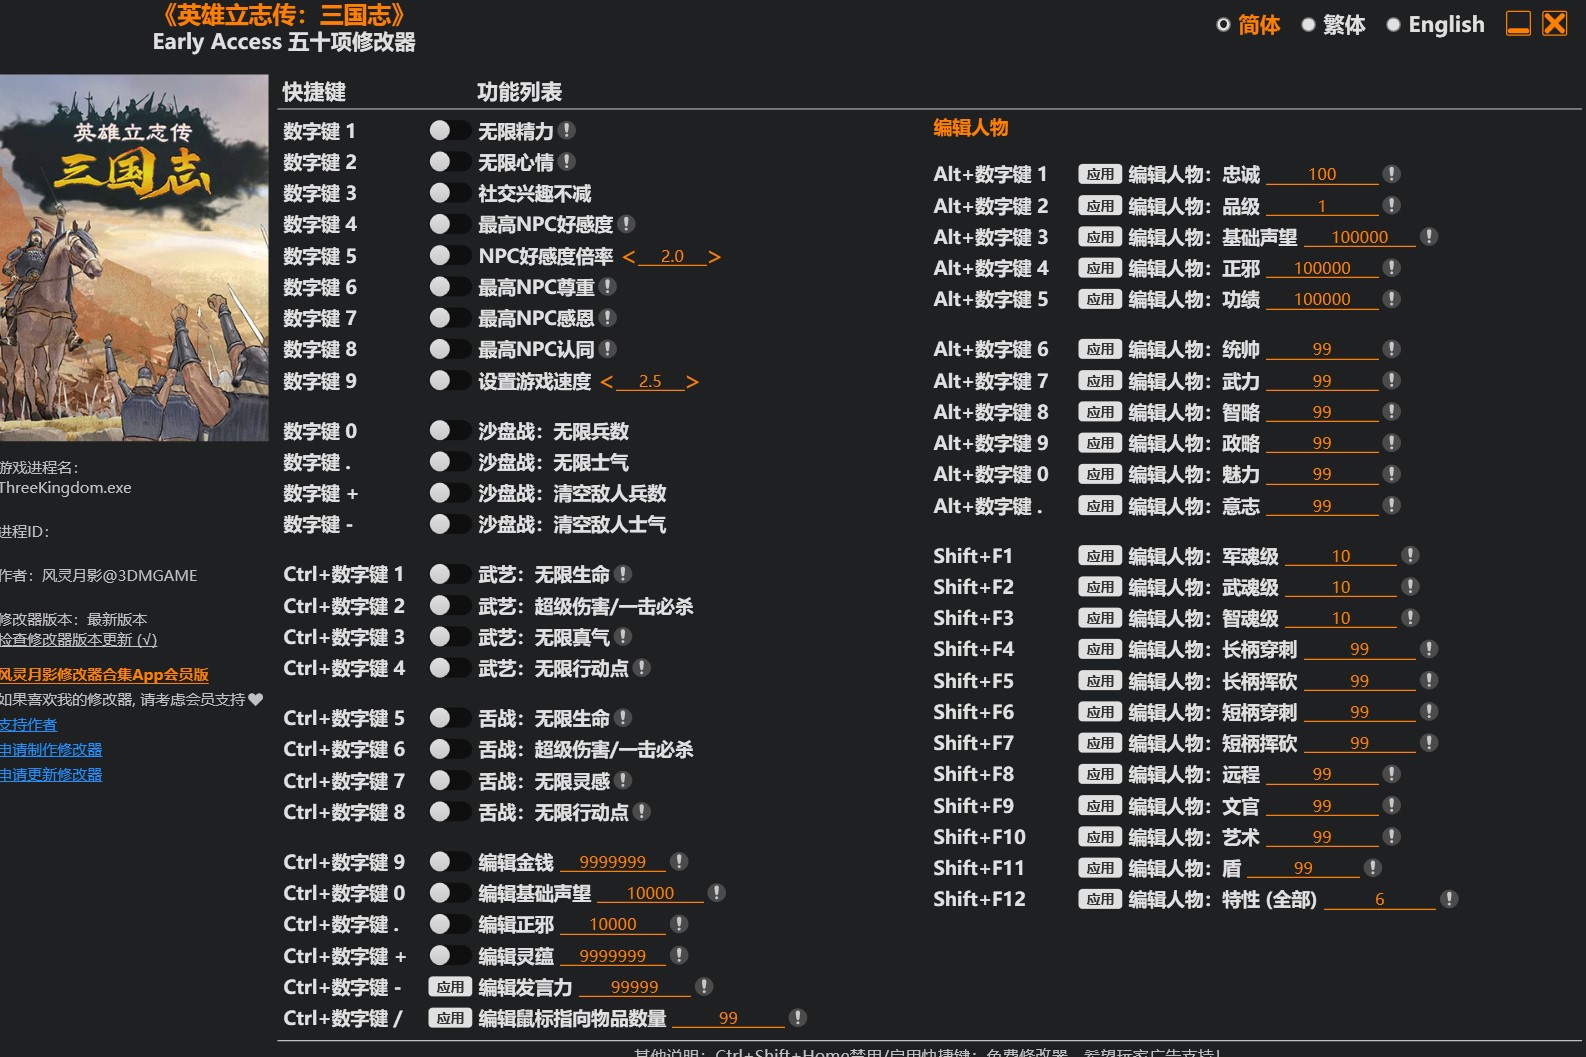Click 应用 for 编辑人物: 武力
The width and height of the screenshot is (1586, 1057).
pyautogui.click(x=1100, y=381)
